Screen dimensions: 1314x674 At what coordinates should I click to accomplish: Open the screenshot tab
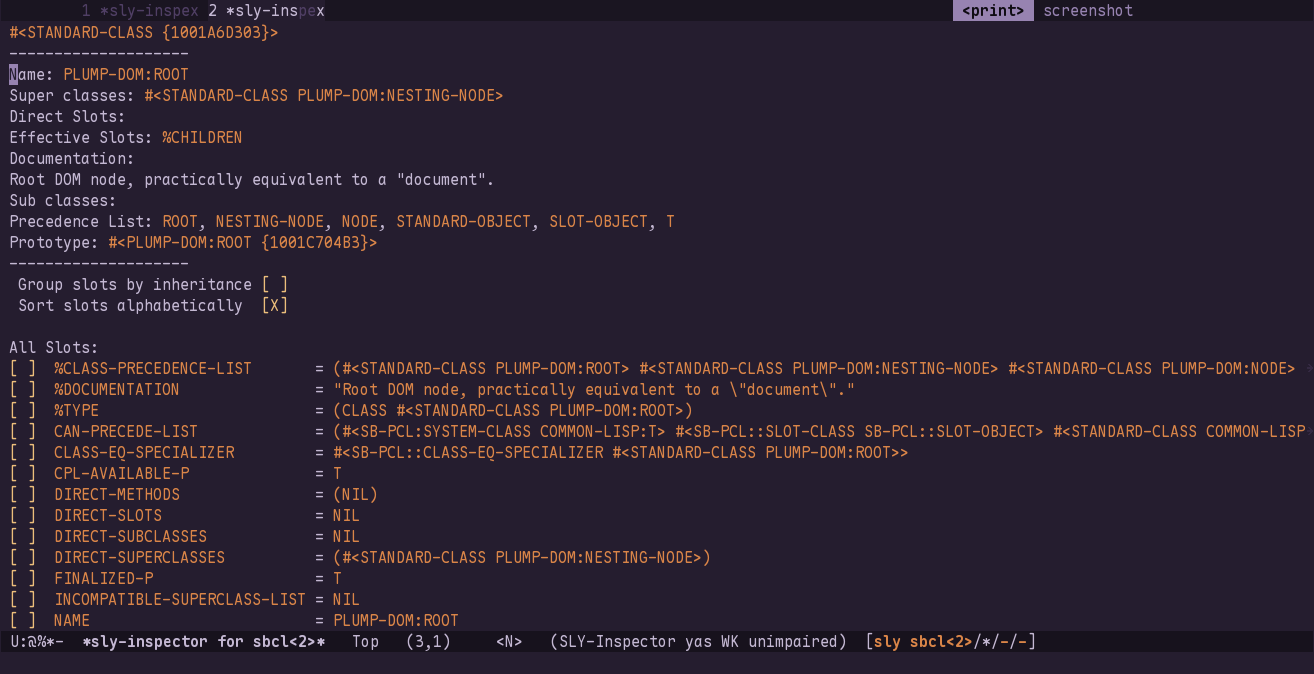(x=1088, y=11)
